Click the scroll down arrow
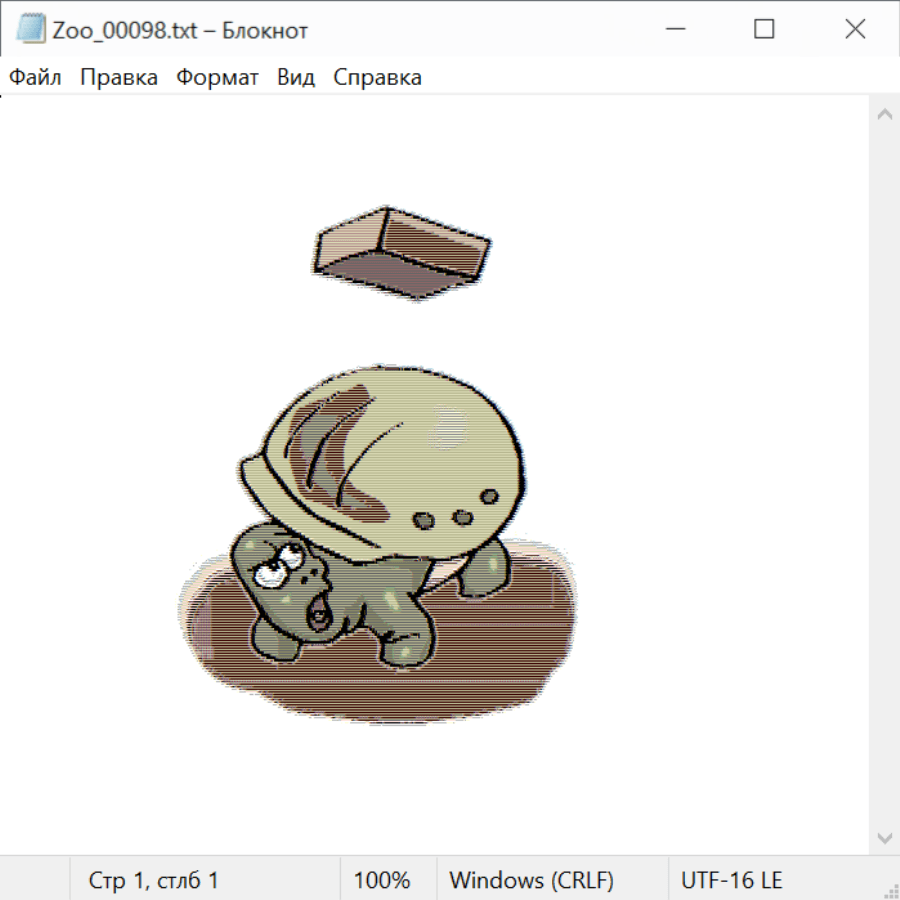 pos(884,837)
